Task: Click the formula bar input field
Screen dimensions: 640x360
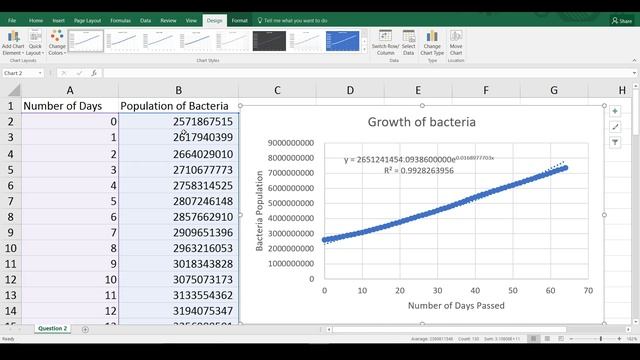Action: (367, 73)
